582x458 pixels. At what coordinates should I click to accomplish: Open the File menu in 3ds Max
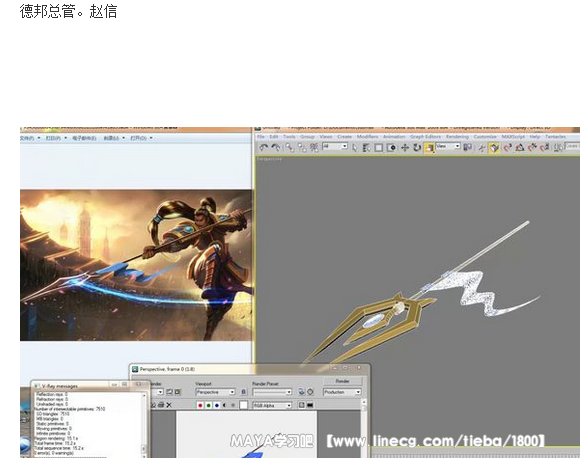[x=261, y=137]
